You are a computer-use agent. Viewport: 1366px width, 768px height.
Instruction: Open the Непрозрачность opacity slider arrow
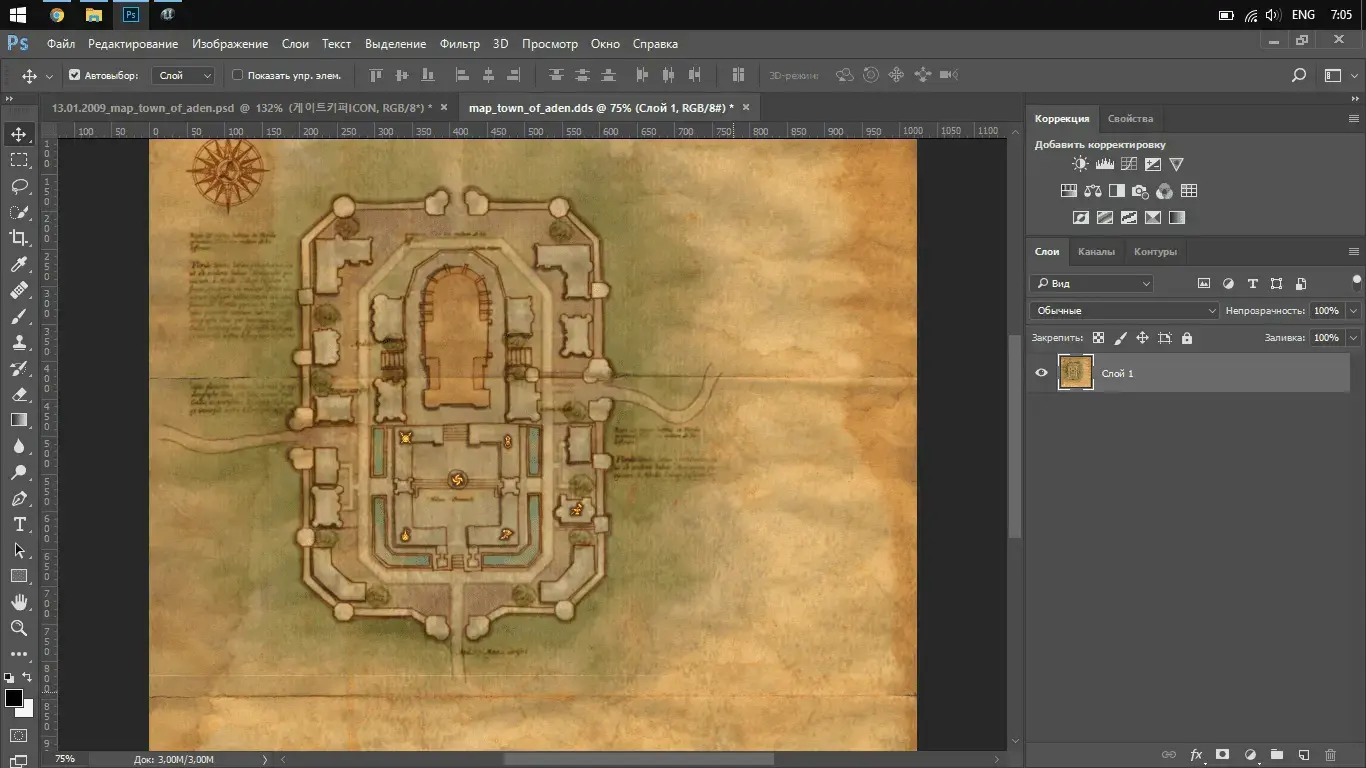click(1353, 311)
